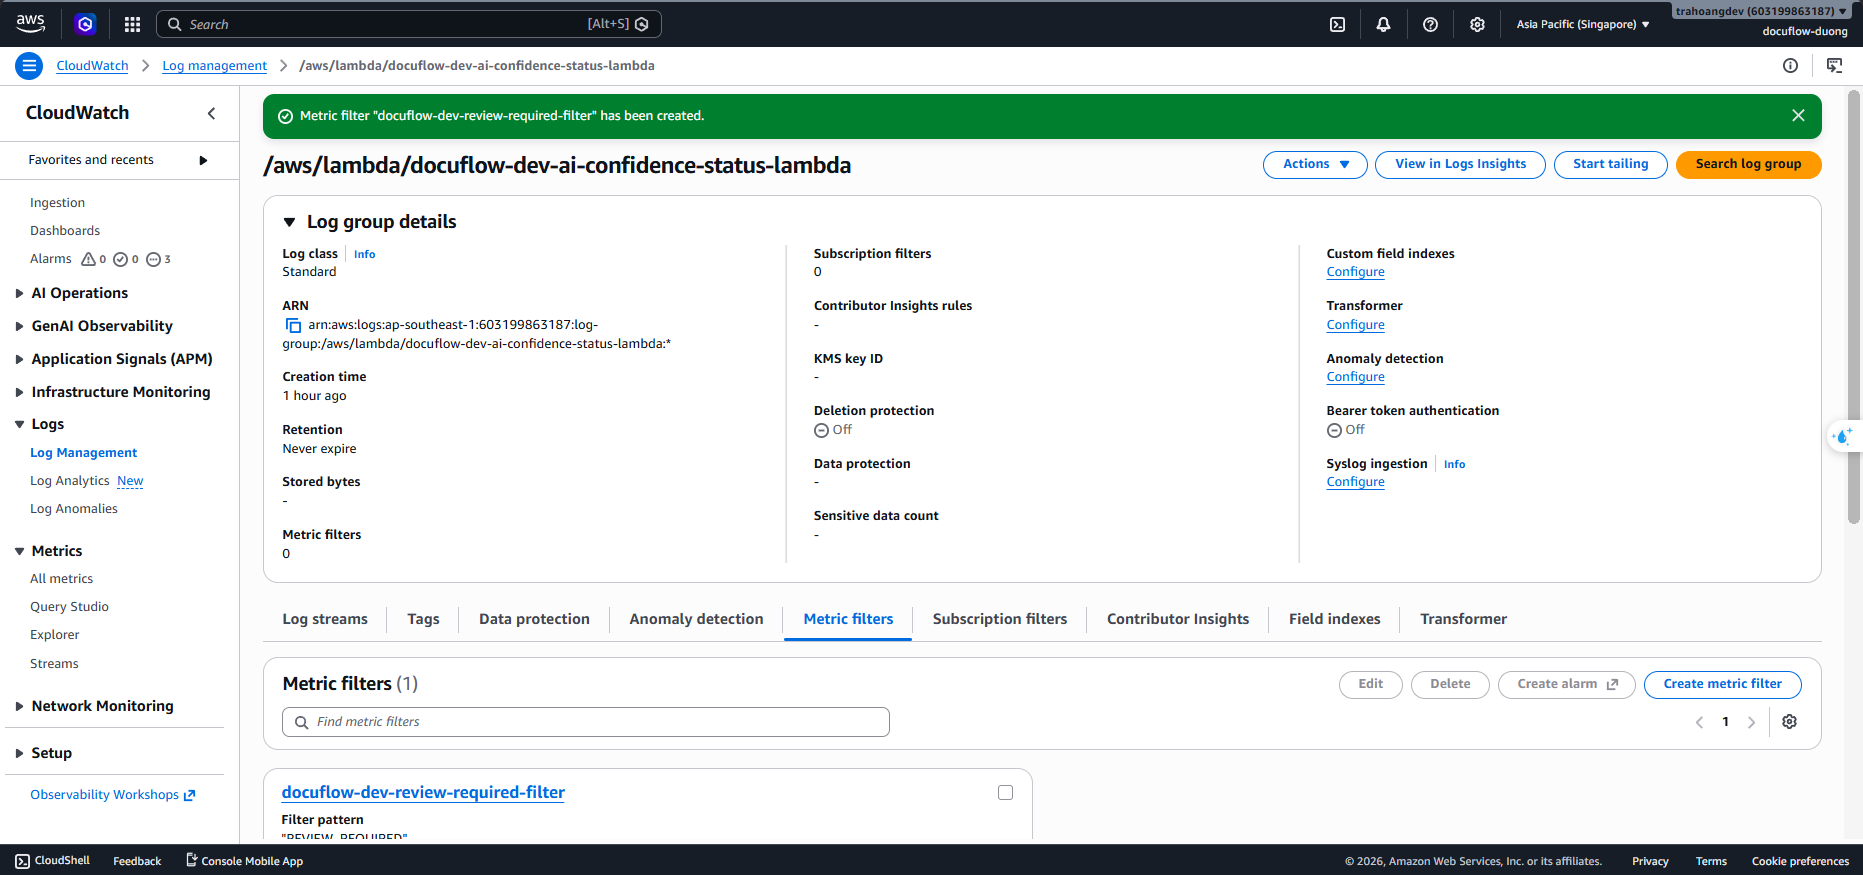
Task: Expand GenAI Observability in sidebar
Action: click(19, 326)
